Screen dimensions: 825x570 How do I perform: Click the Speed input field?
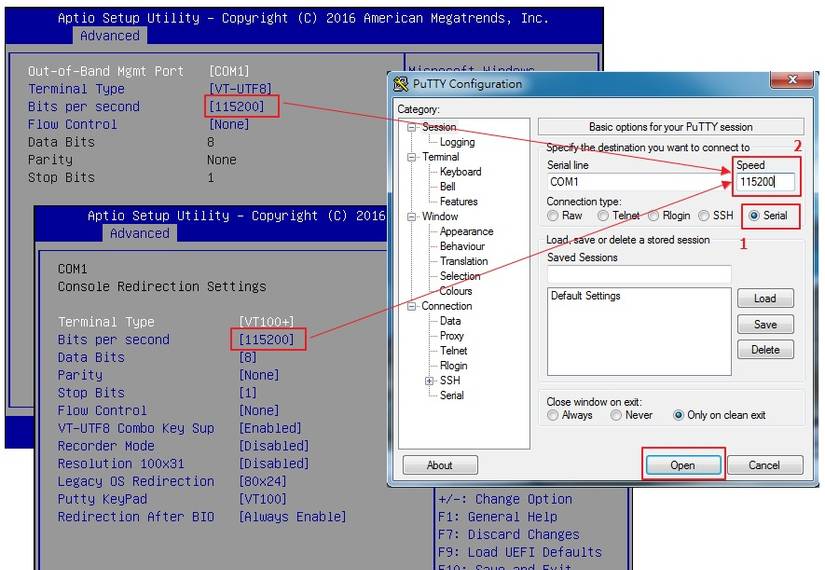(766, 182)
